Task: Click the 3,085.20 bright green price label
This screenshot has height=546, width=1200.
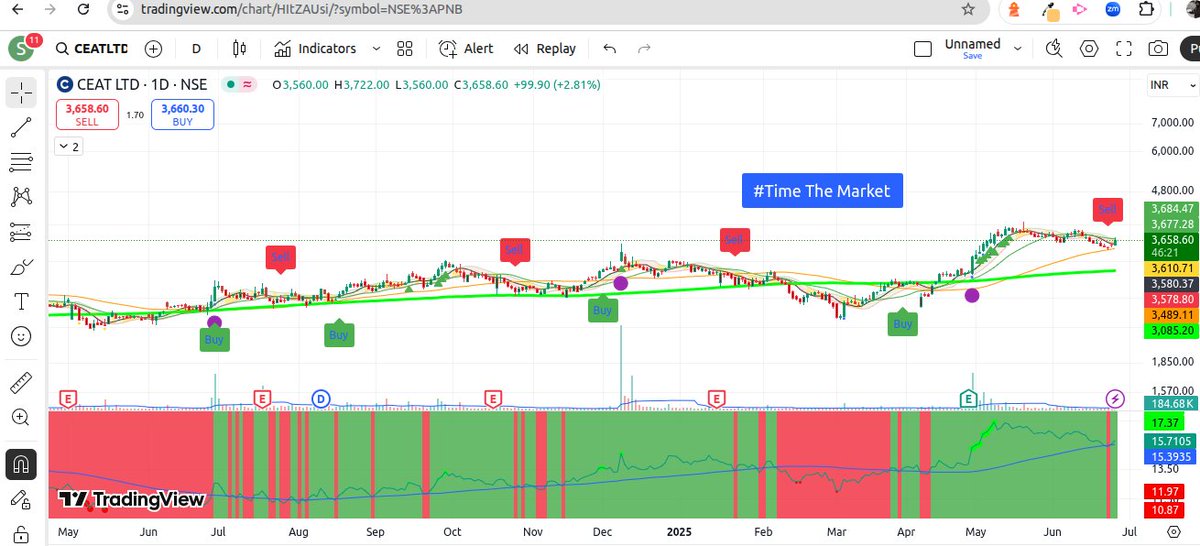Action: 1173,329
